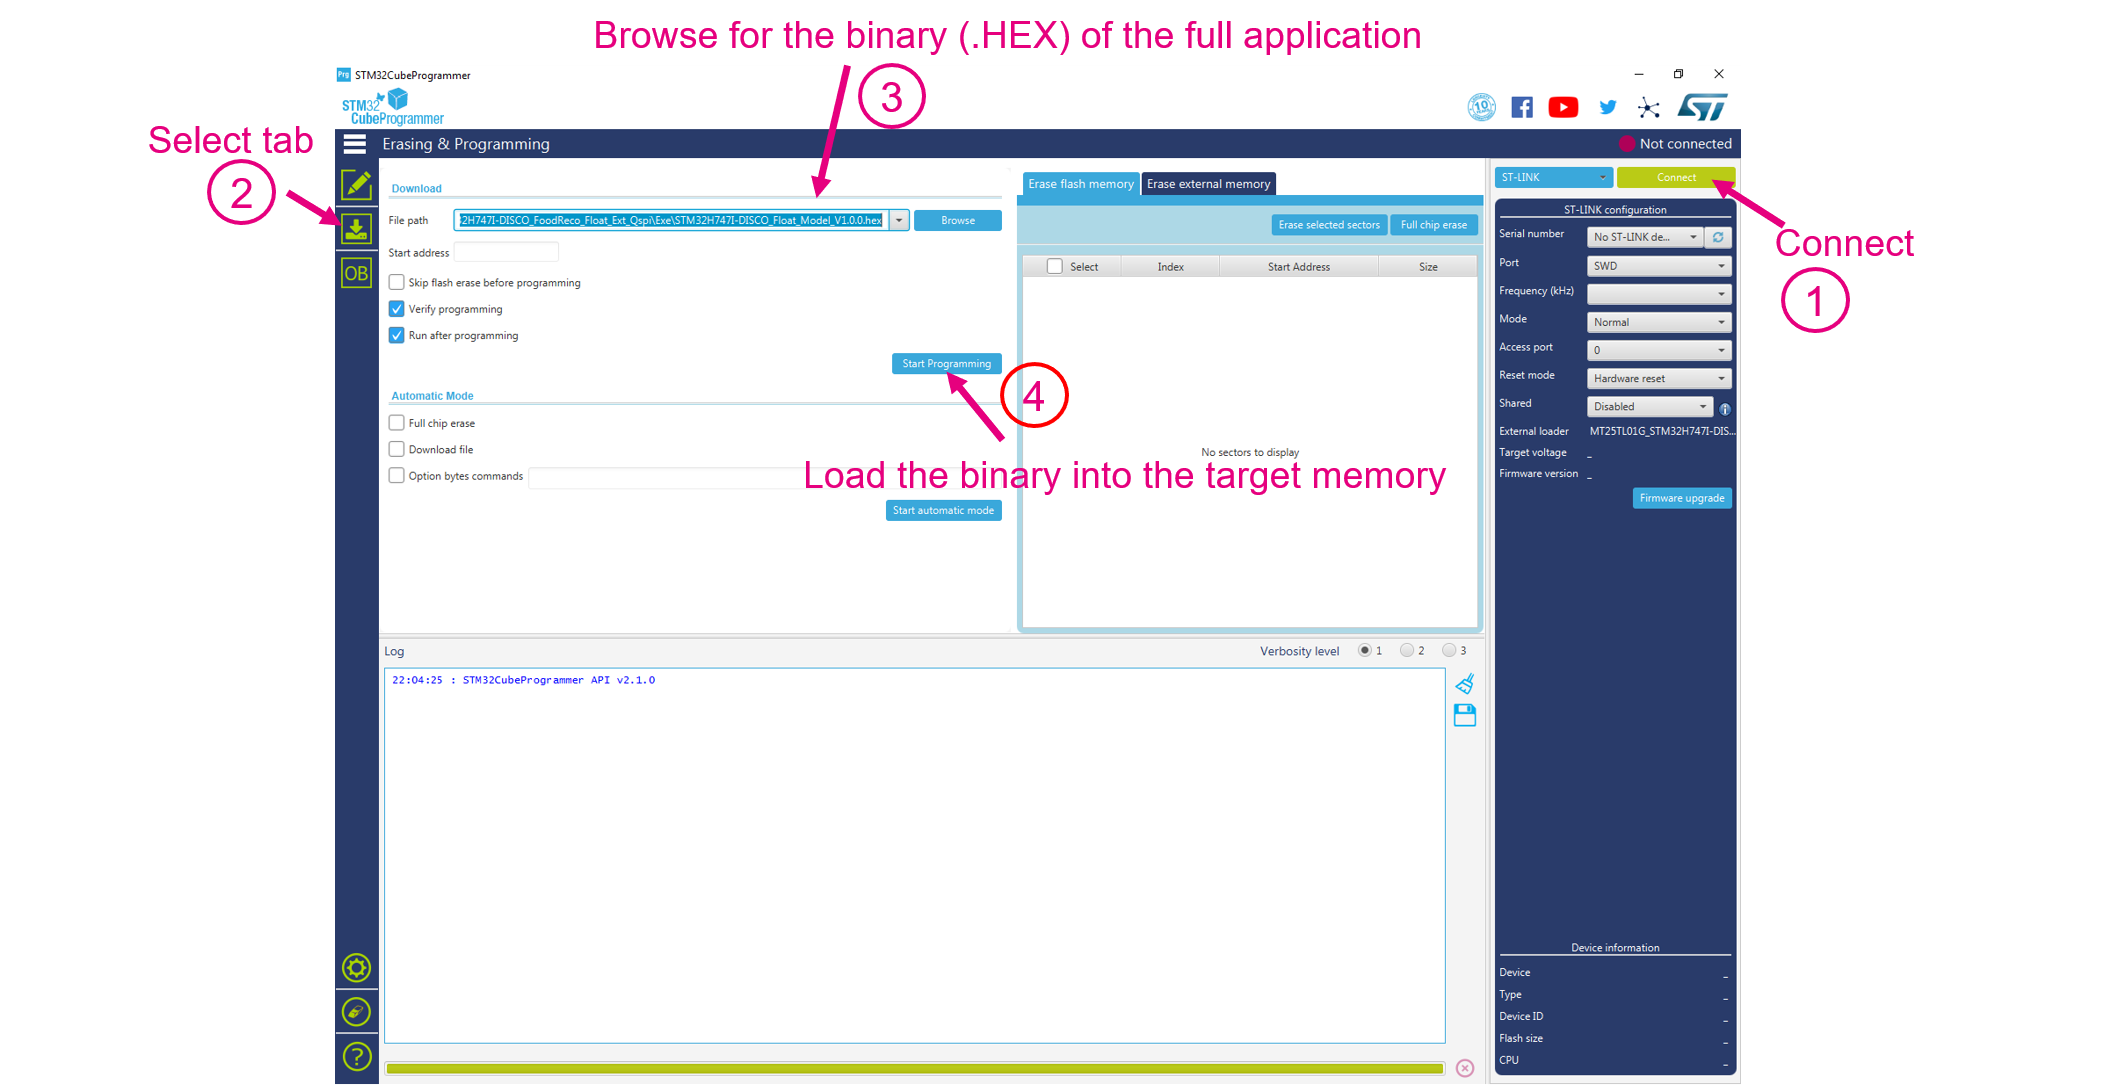The width and height of the screenshot is (2101, 1085).
Task: Open the Settings gear icon
Action: click(353, 969)
